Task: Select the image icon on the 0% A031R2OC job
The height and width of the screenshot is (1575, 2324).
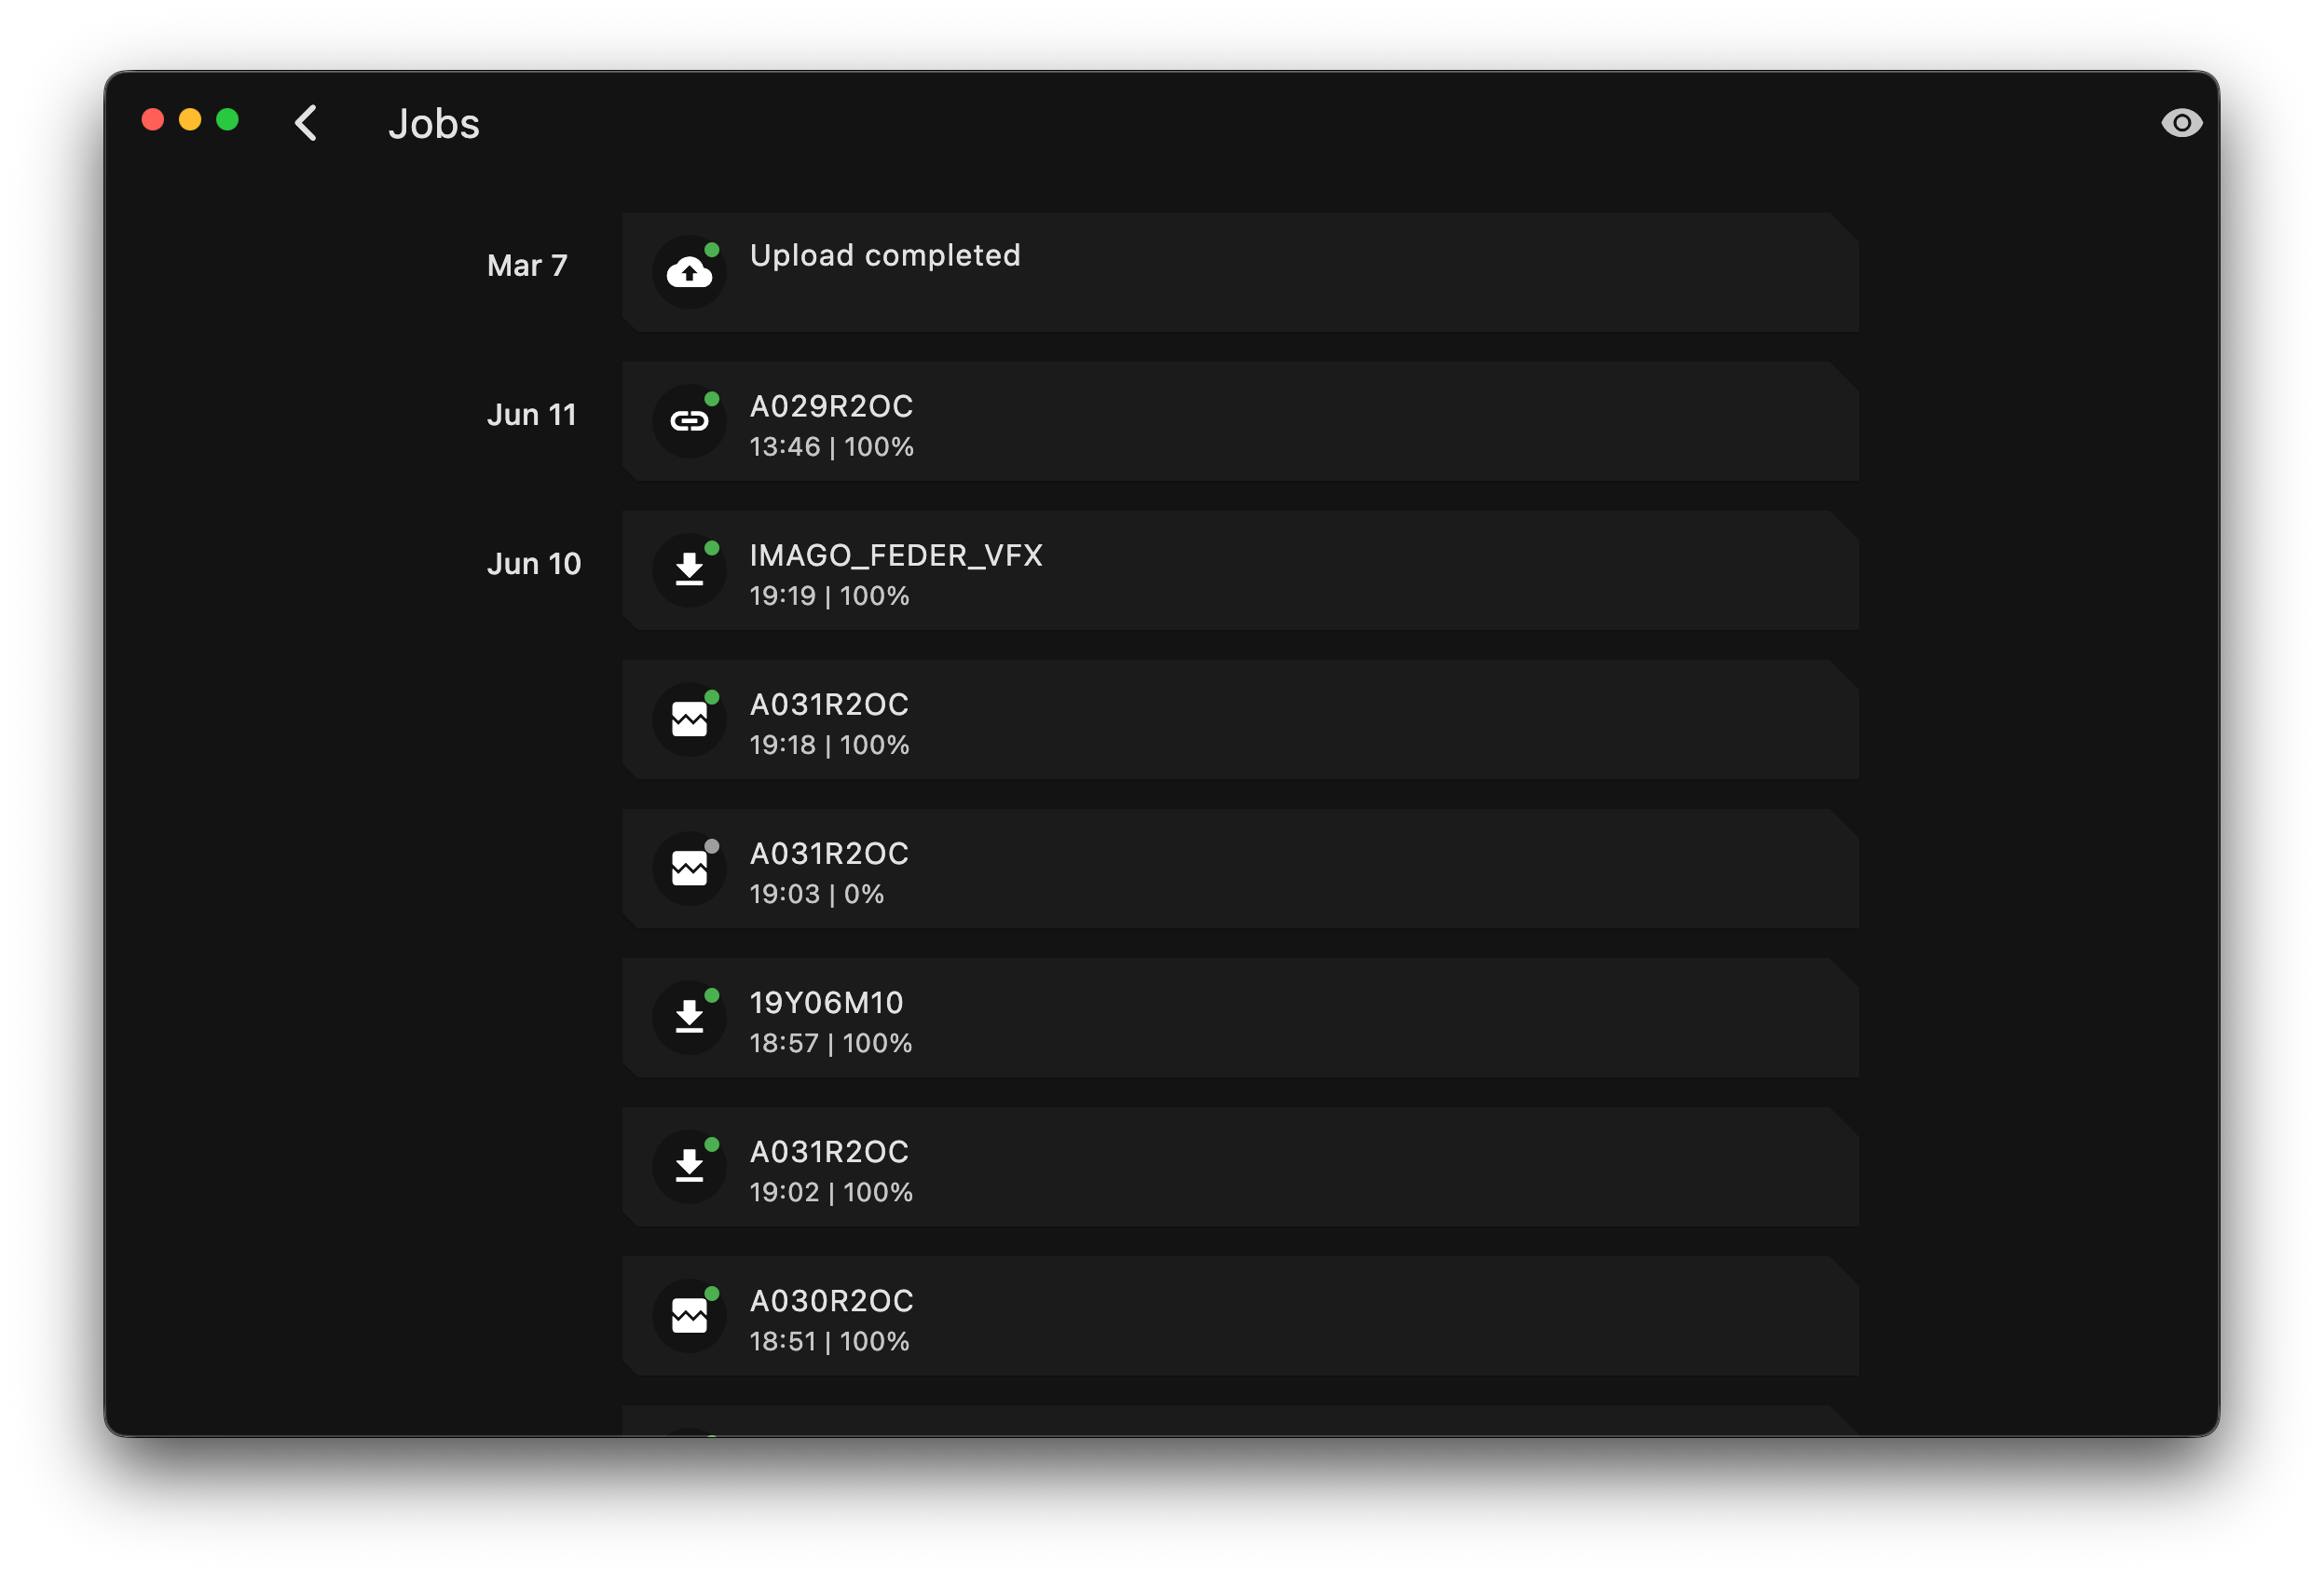Action: tap(689, 867)
